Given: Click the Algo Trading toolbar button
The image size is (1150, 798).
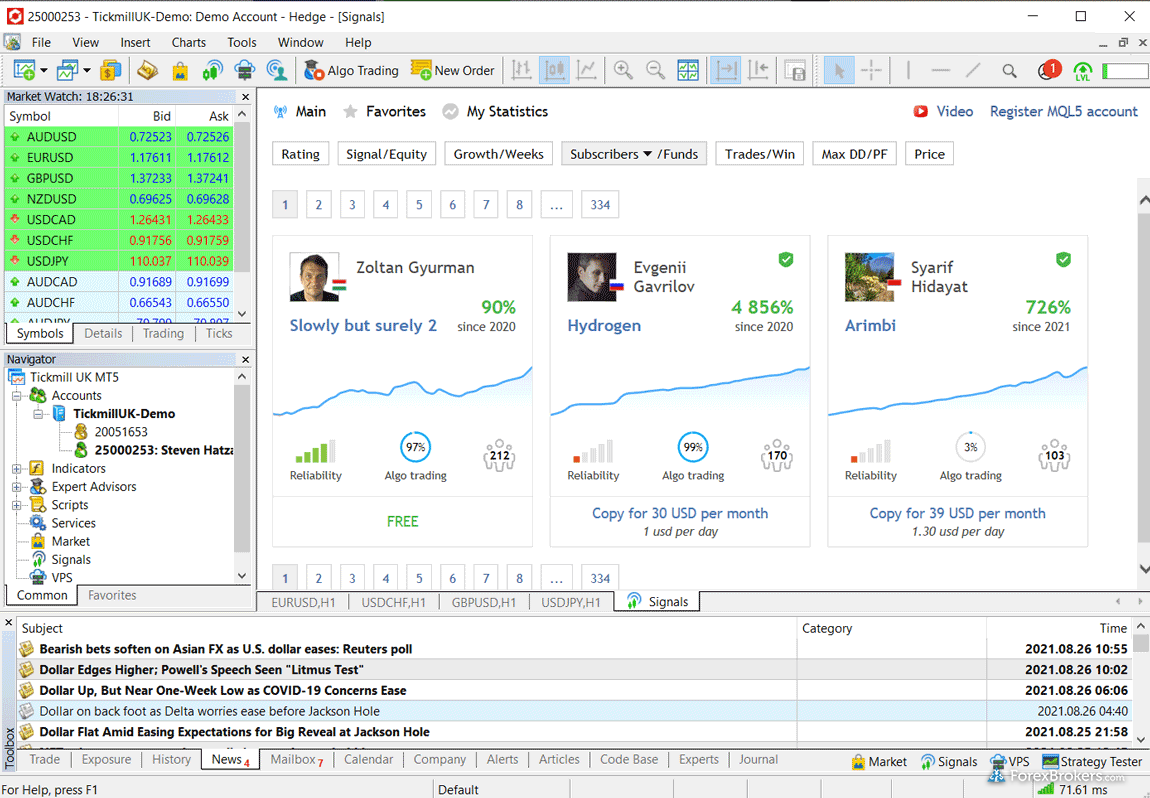Looking at the screenshot, I should [351, 70].
